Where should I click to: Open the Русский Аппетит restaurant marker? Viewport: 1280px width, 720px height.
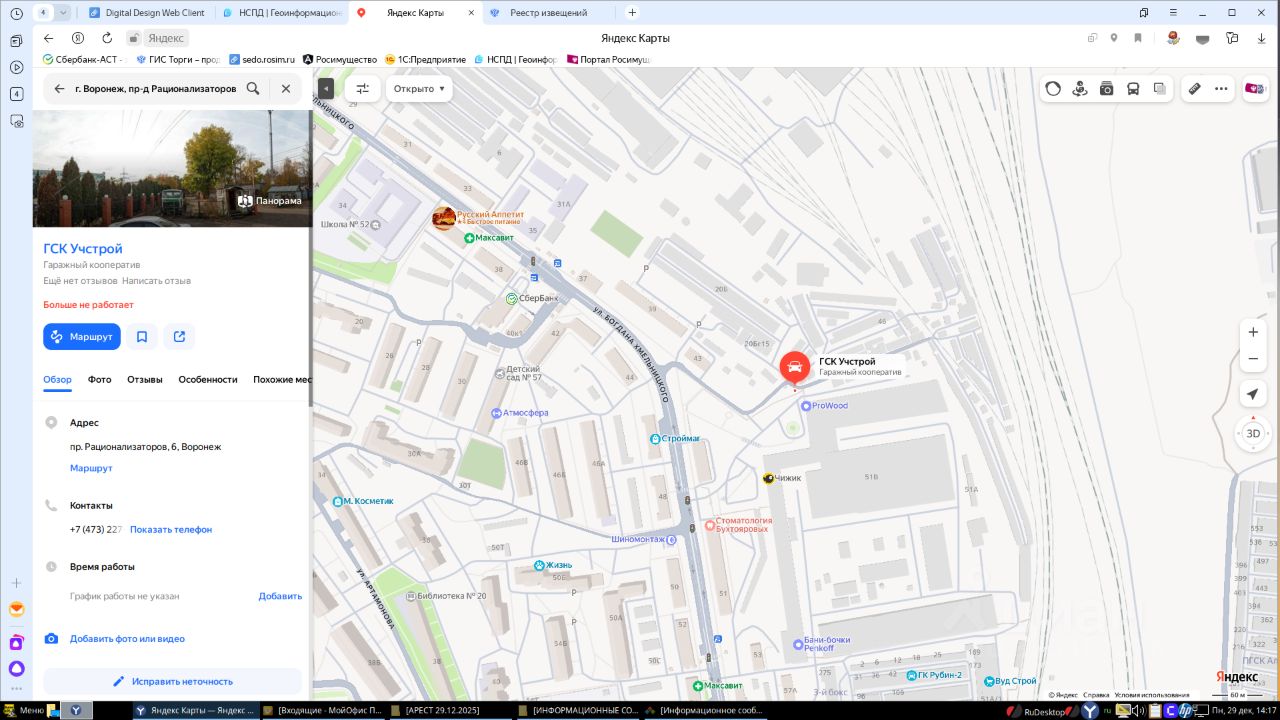pyautogui.click(x=444, y=218)
